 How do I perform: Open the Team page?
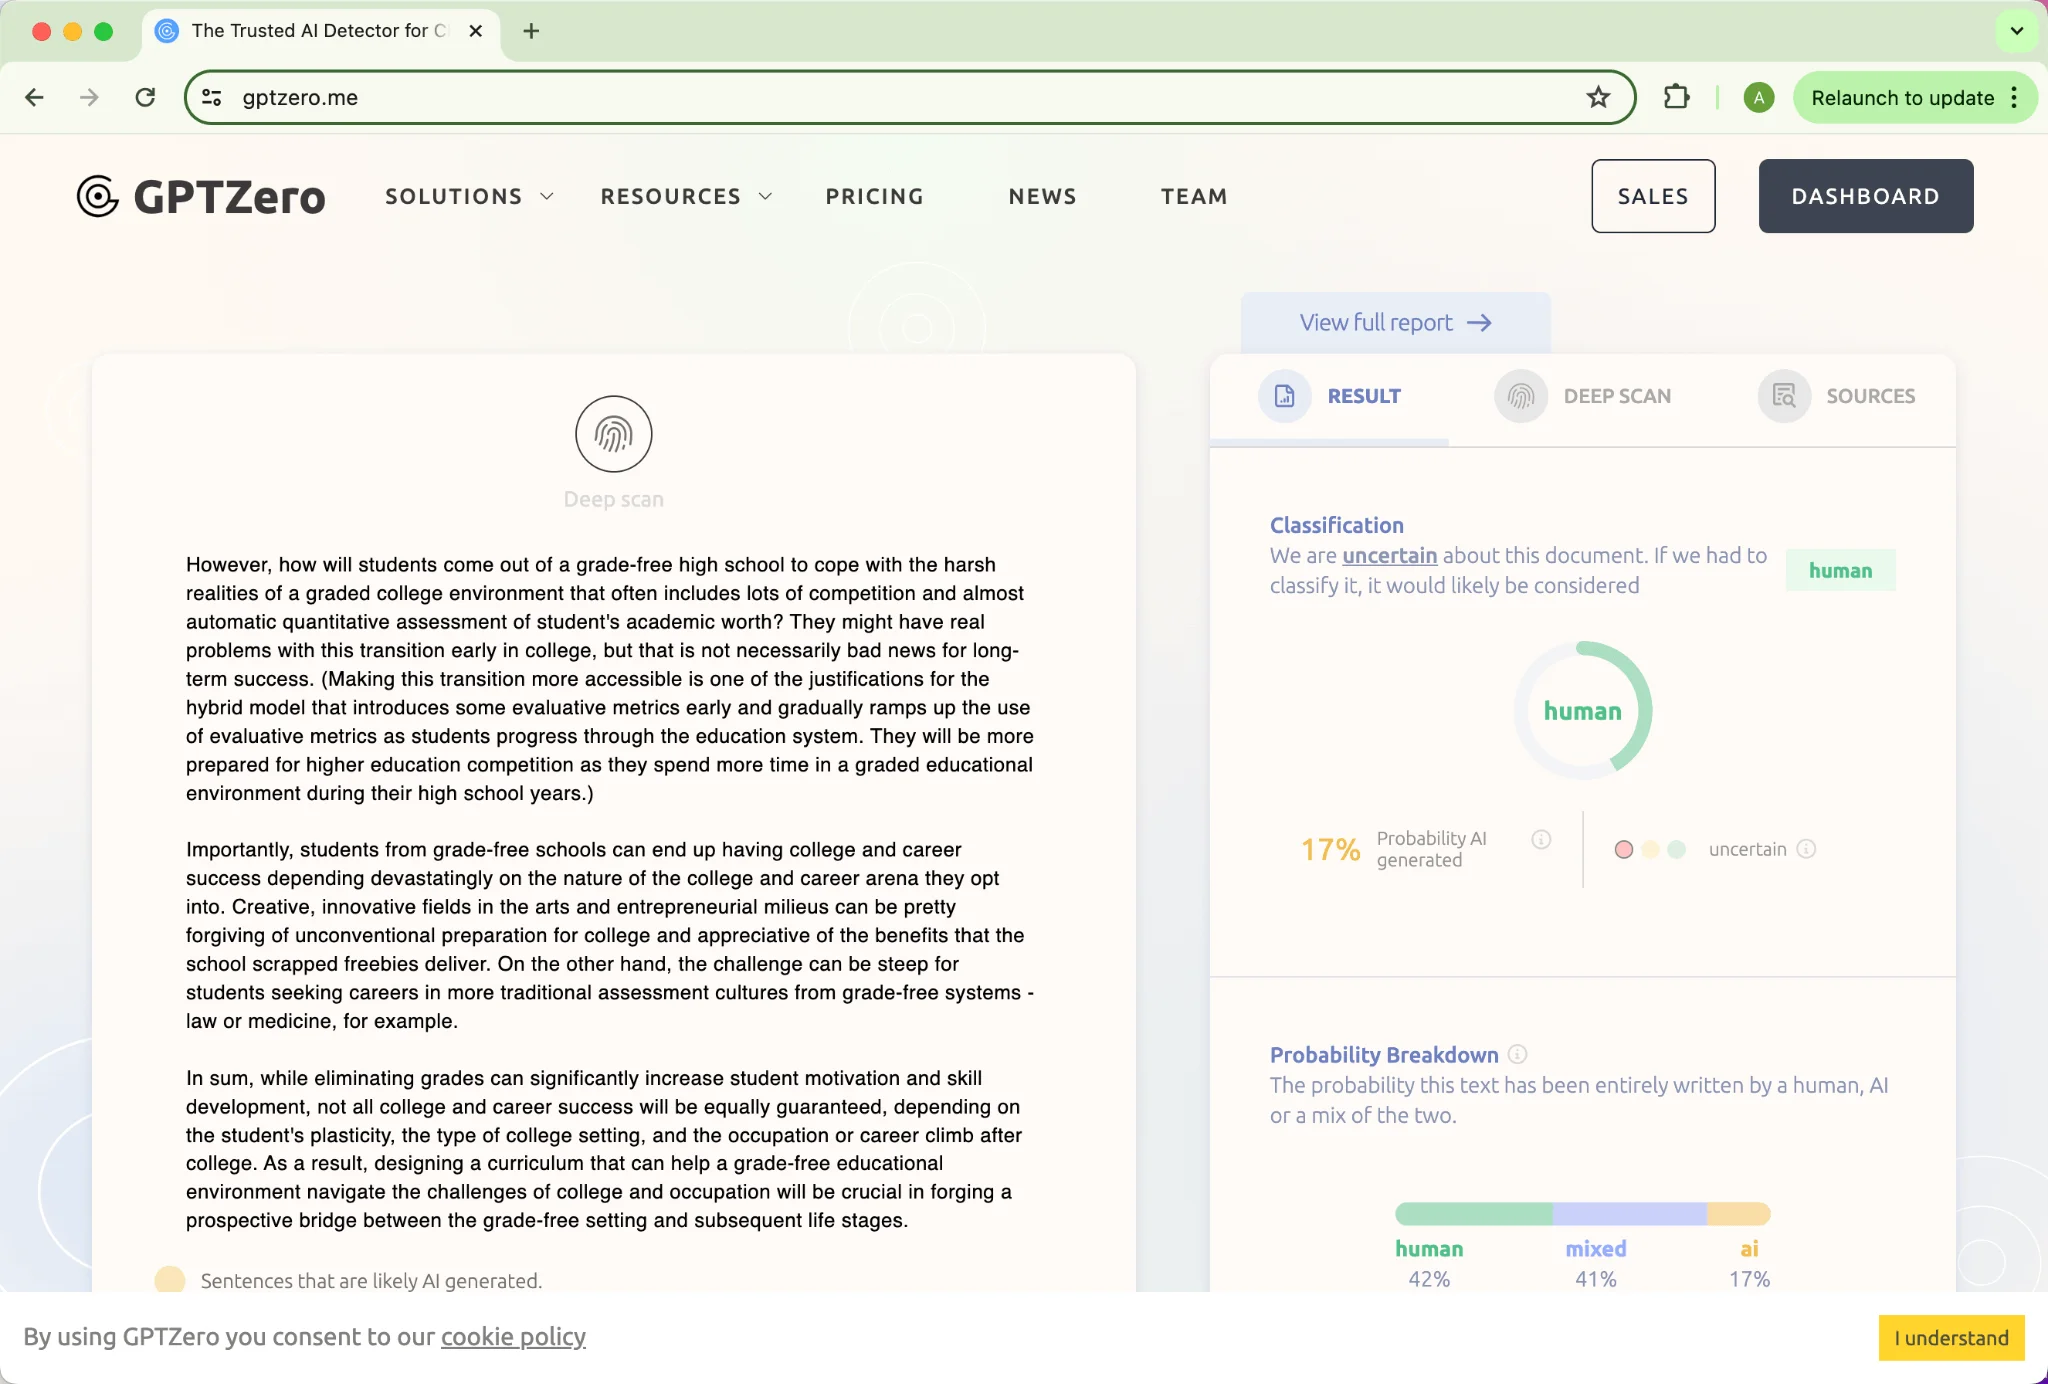1194,196
